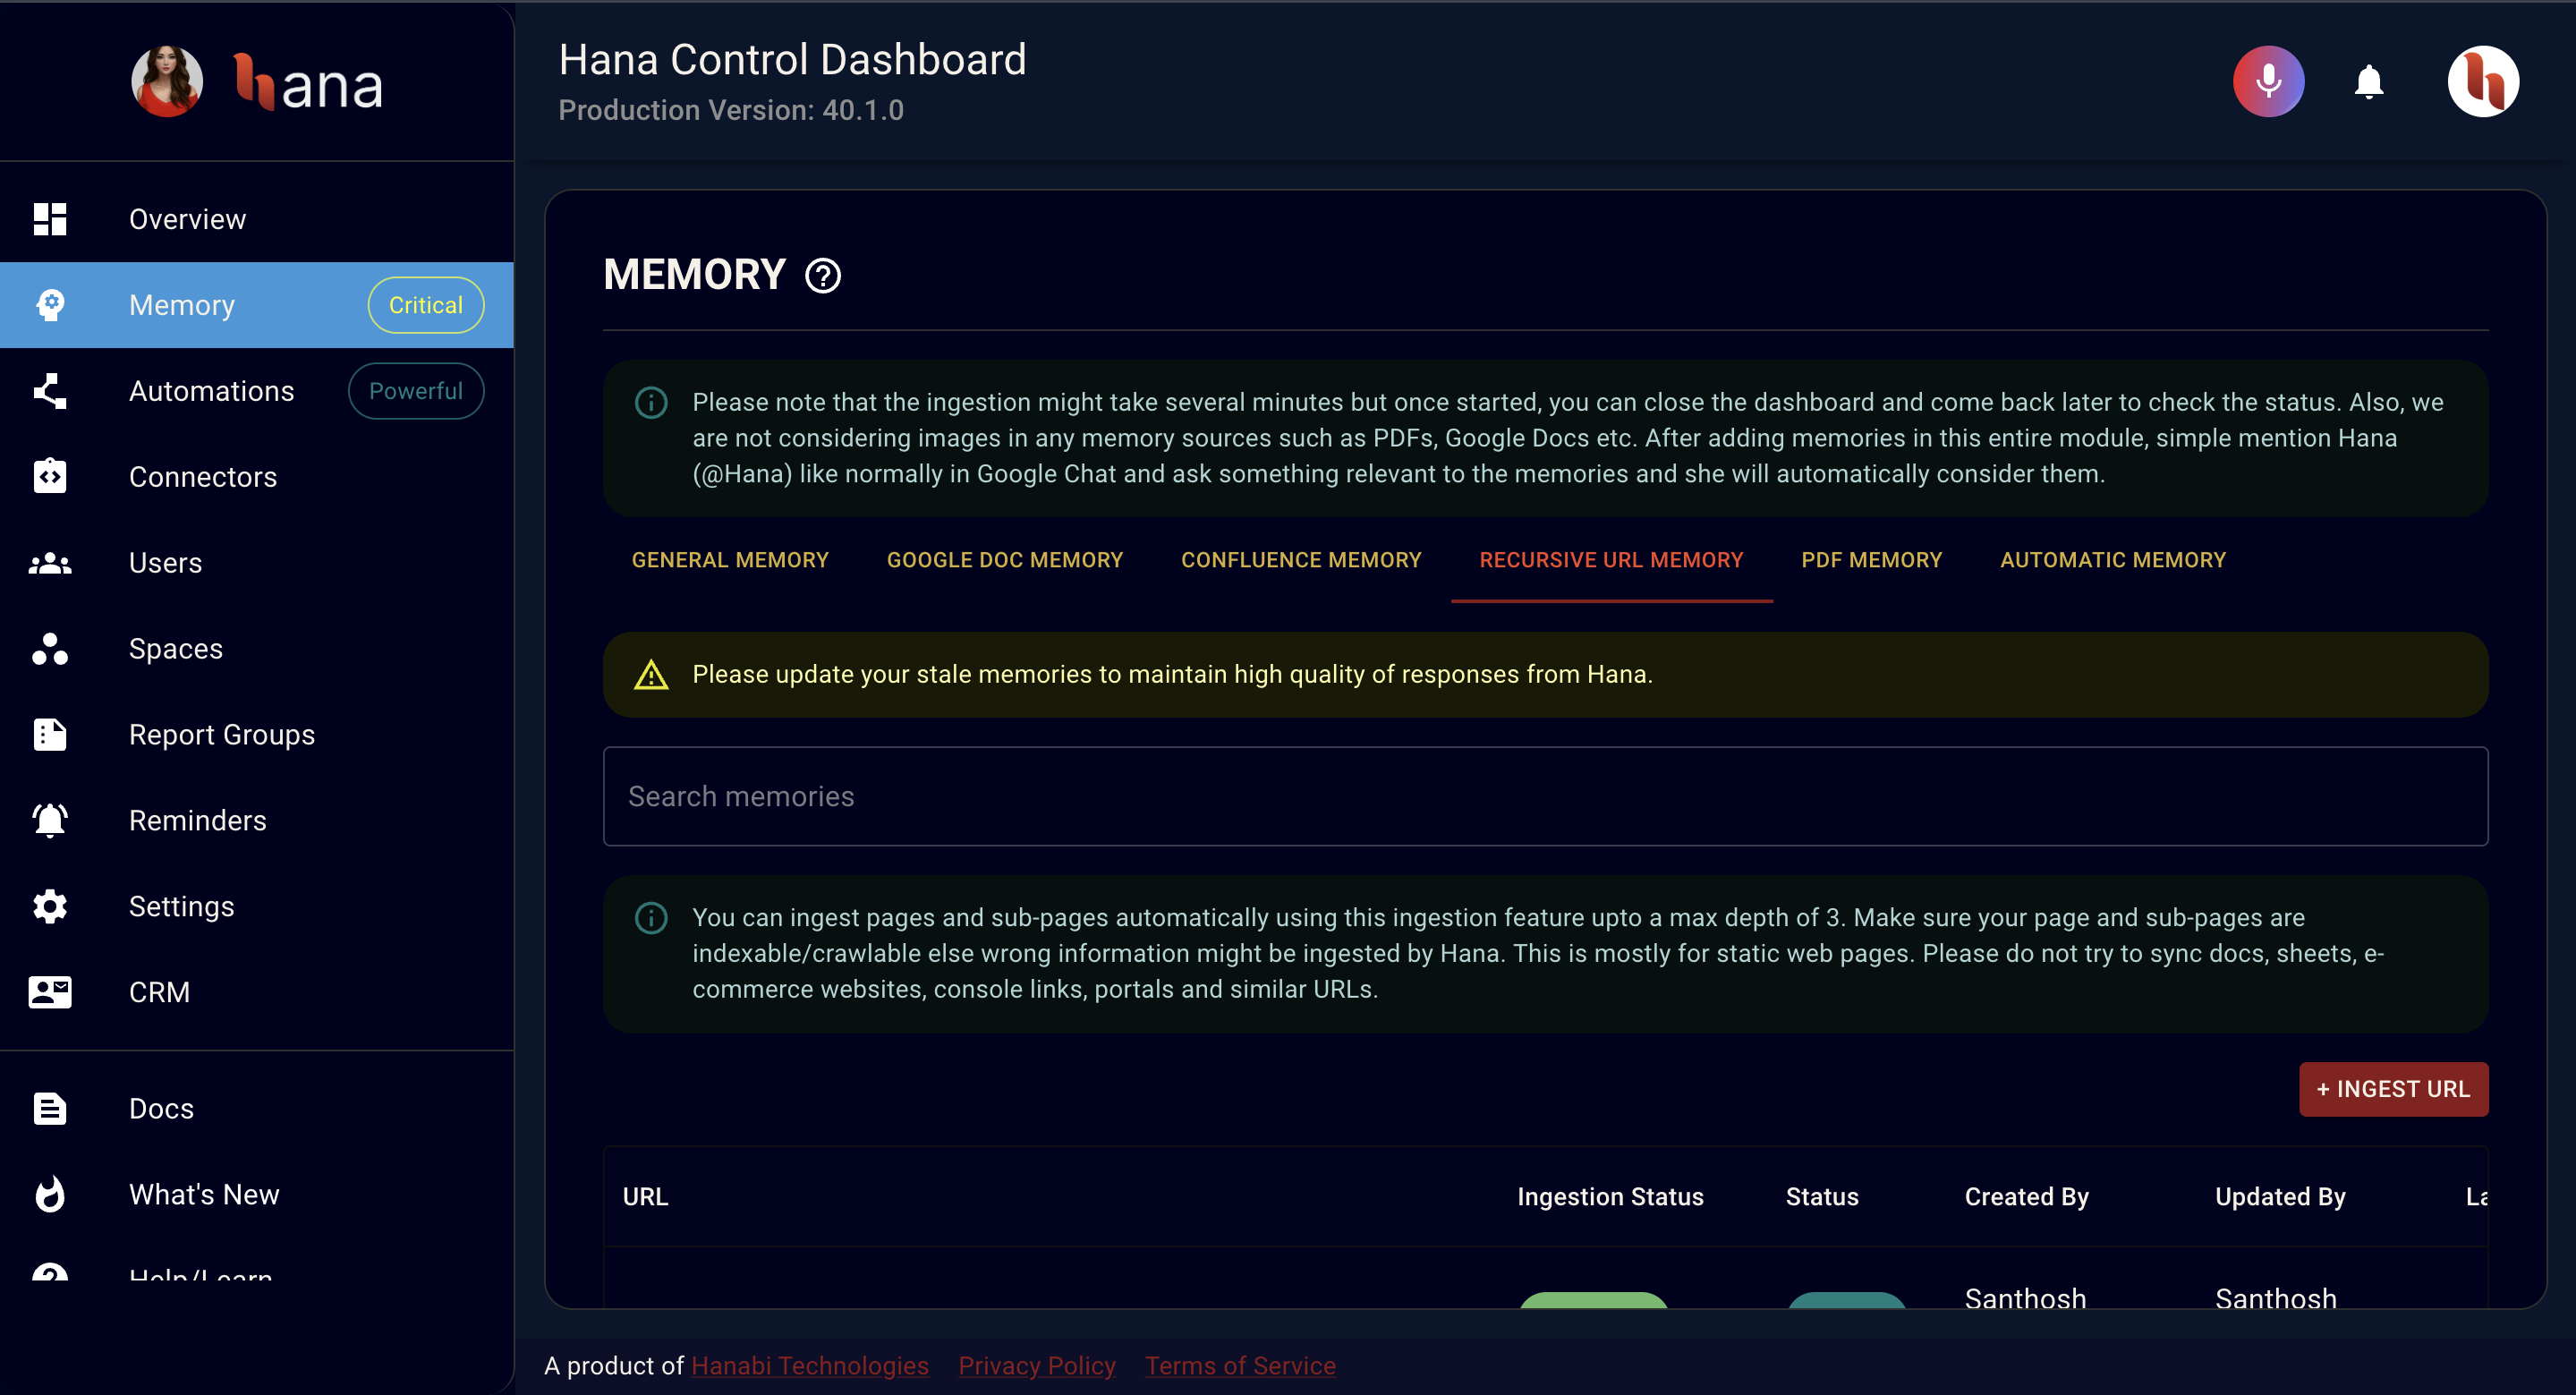Viewport: 2576px width, 1395px height.
Task: Click the Overview dashboard grid icon
Action: (x=50, y=219)
